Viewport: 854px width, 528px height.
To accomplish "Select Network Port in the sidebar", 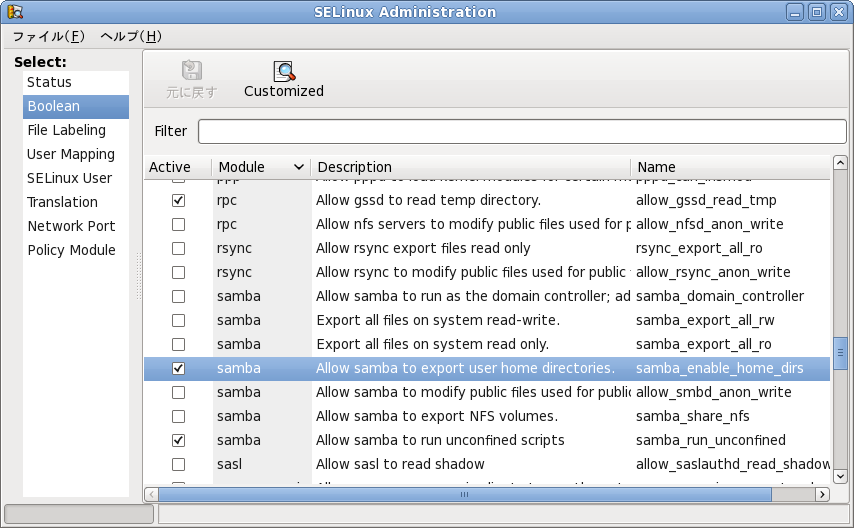I will (x=71, y=226).
